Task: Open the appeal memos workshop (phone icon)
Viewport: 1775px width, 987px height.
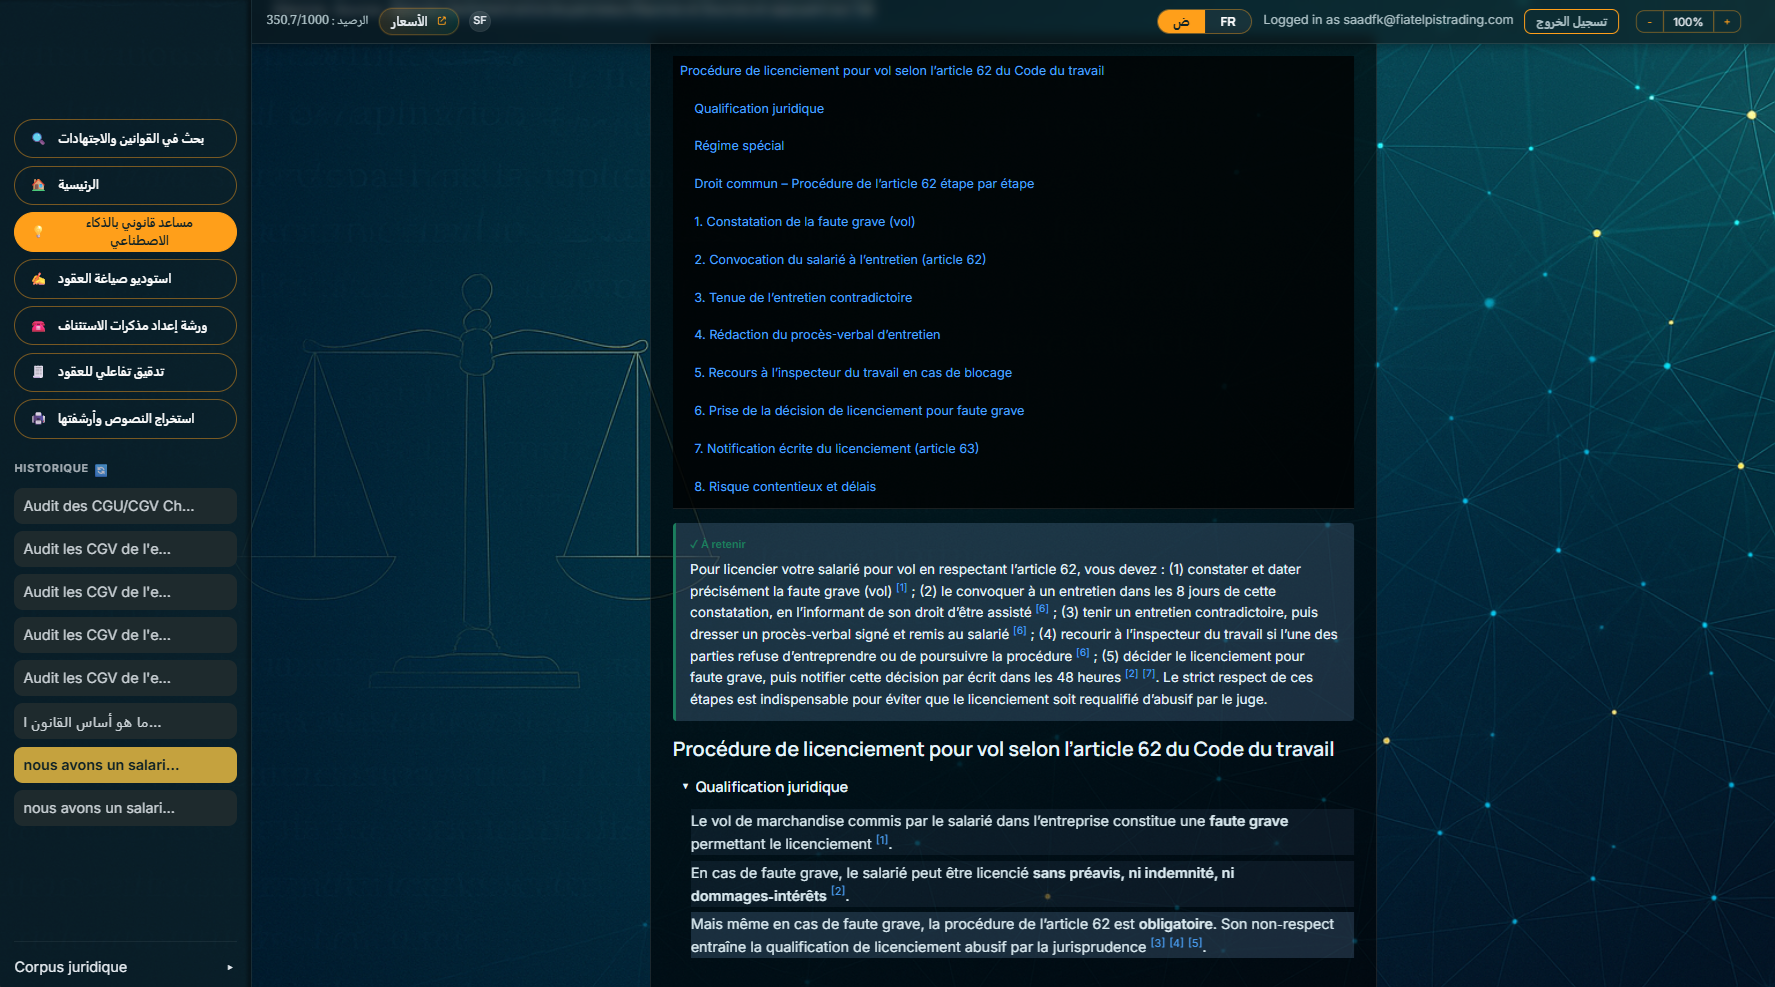Action: [x=124, y=325]
